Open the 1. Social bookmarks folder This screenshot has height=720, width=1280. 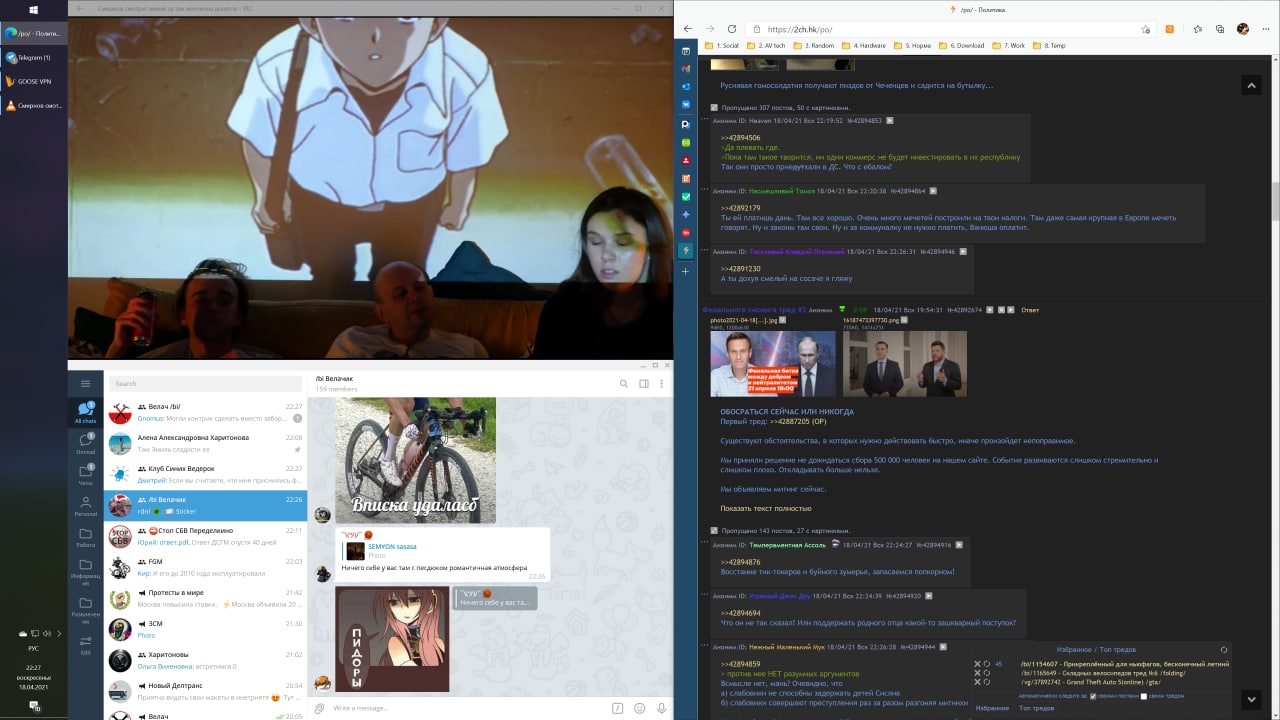point(721,45)
